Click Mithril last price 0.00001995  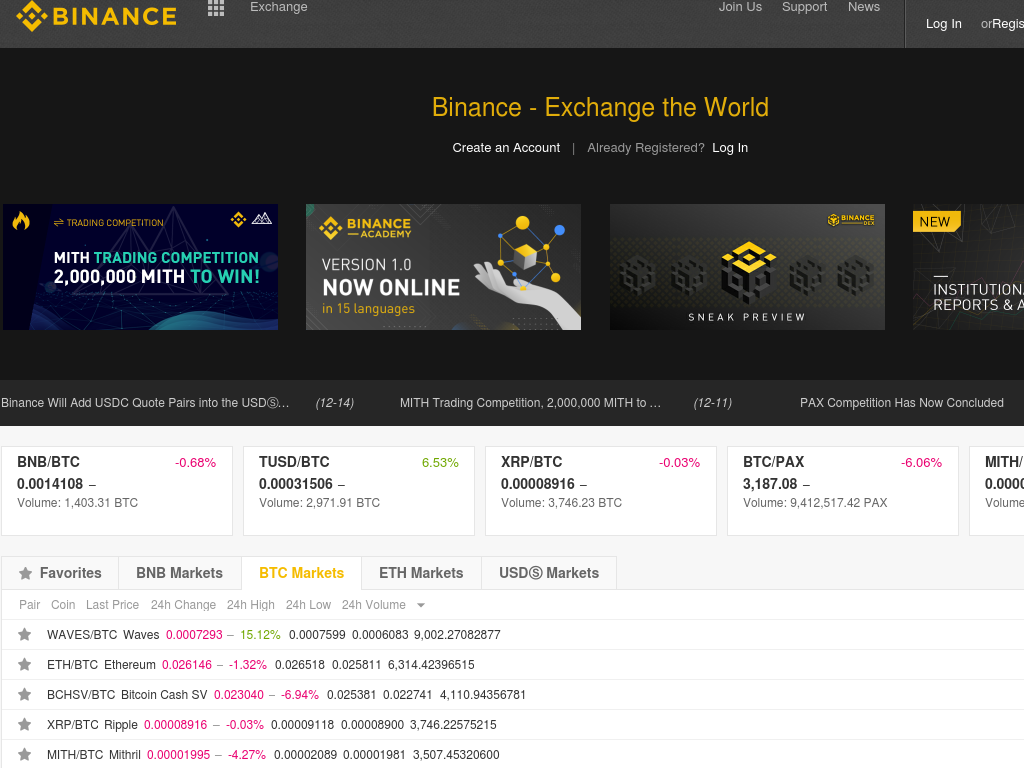pyautogui.click(x=178, y=755)
